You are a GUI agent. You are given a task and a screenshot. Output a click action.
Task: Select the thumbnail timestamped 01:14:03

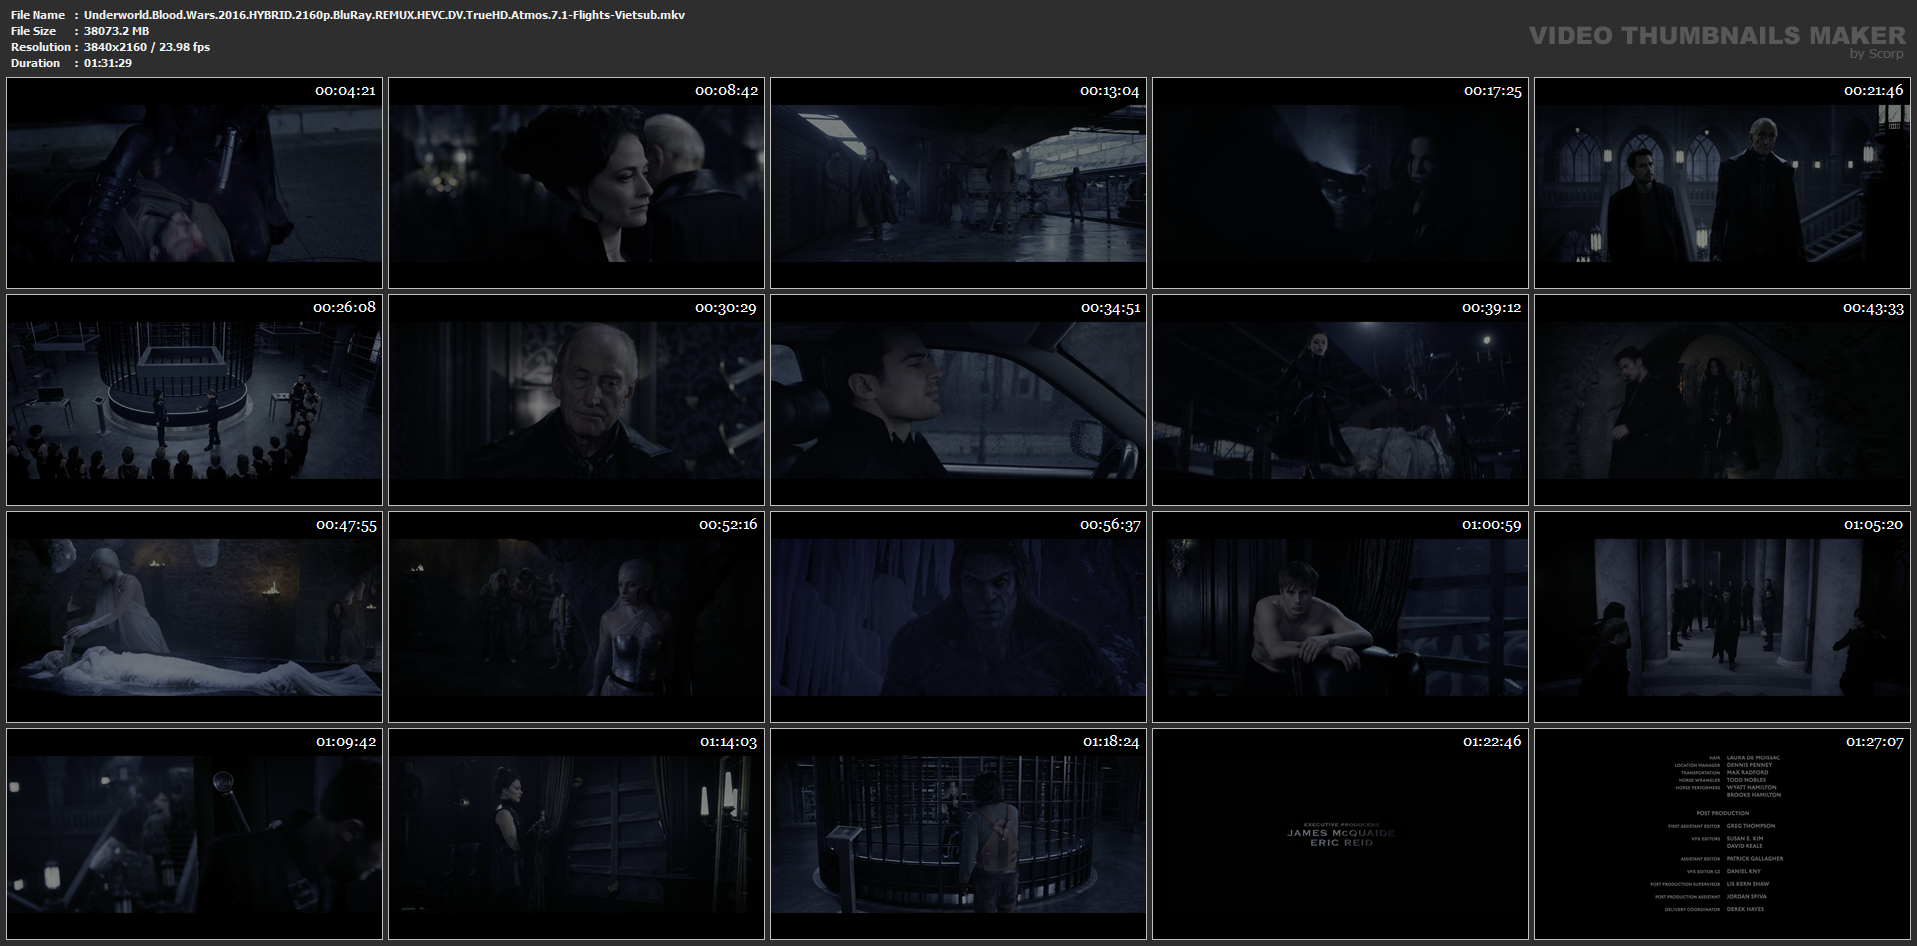point(576,834)
